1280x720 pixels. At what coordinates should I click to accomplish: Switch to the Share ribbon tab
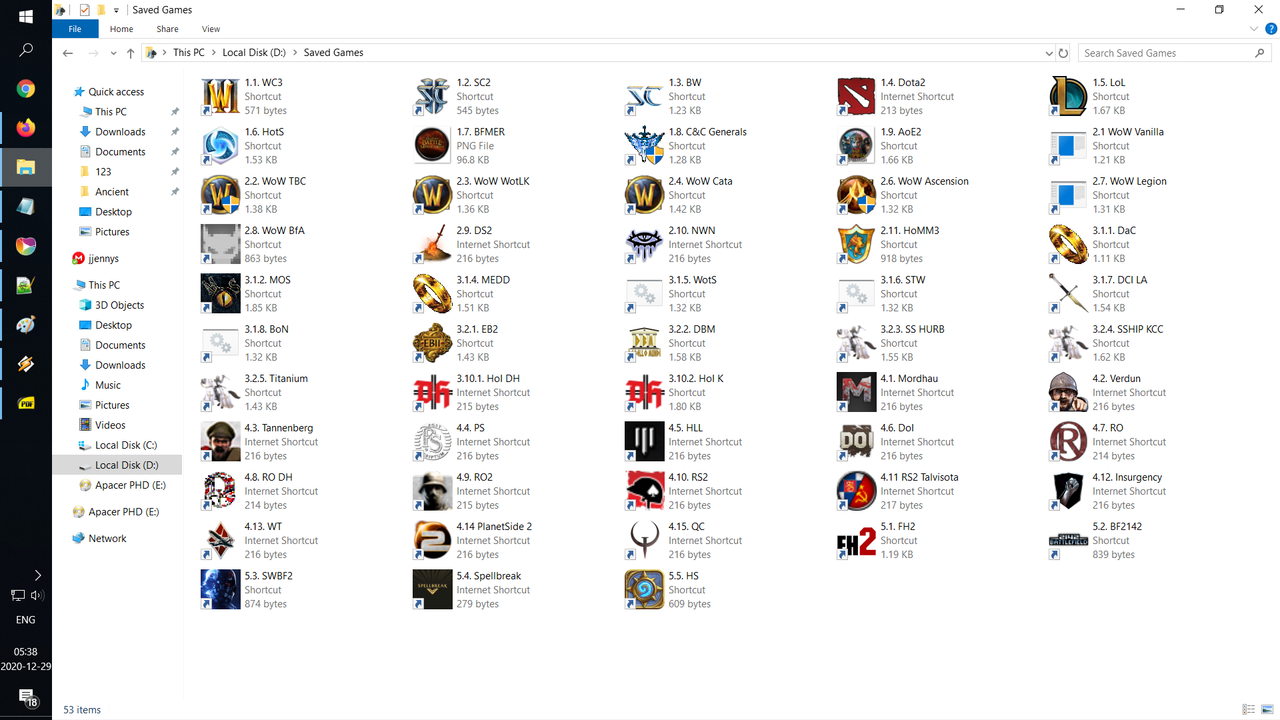[x=167, y=29]
